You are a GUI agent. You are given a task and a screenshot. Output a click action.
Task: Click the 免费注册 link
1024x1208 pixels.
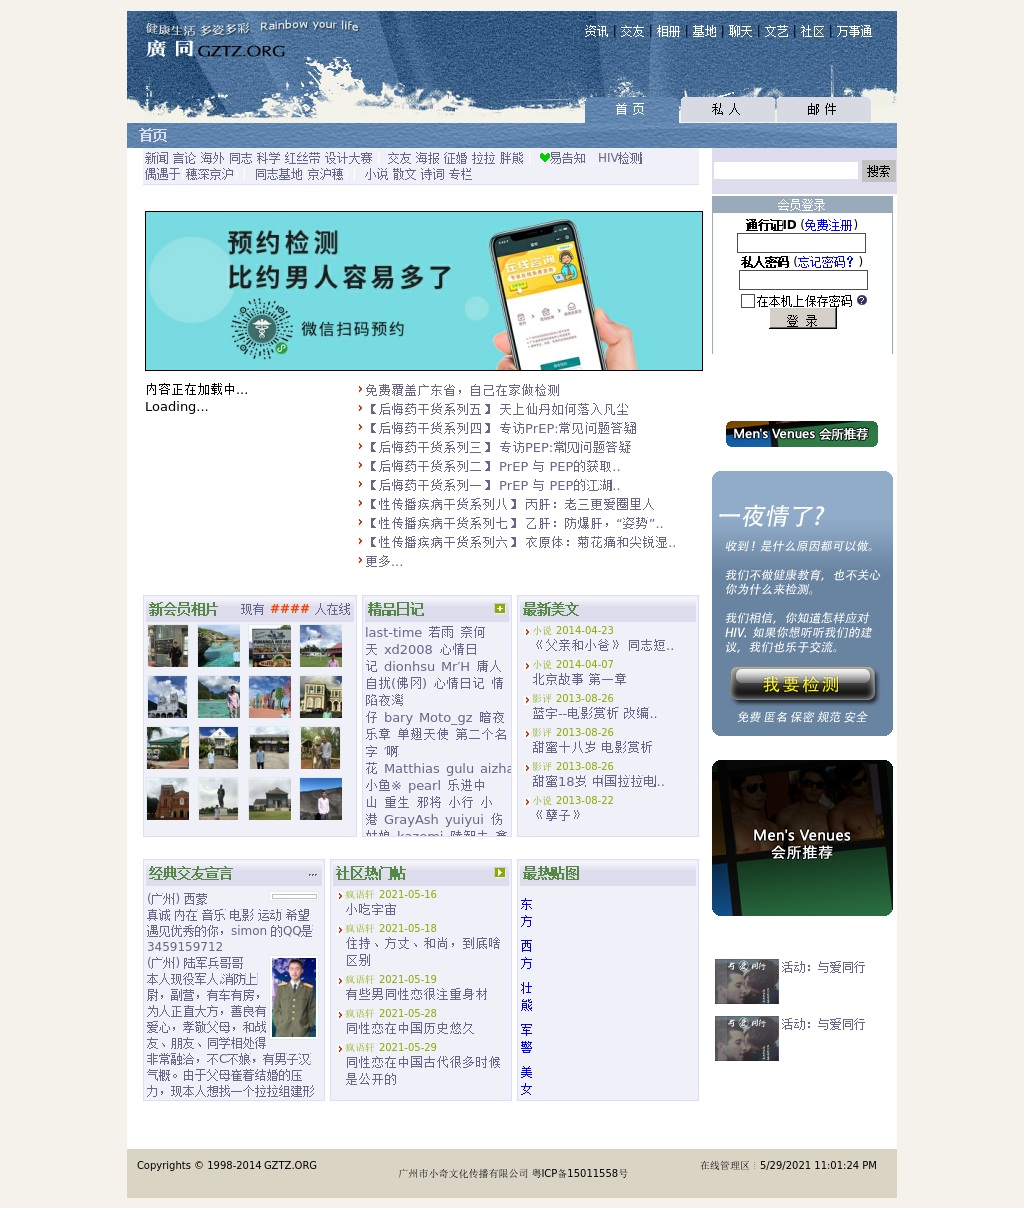(828, 225)
